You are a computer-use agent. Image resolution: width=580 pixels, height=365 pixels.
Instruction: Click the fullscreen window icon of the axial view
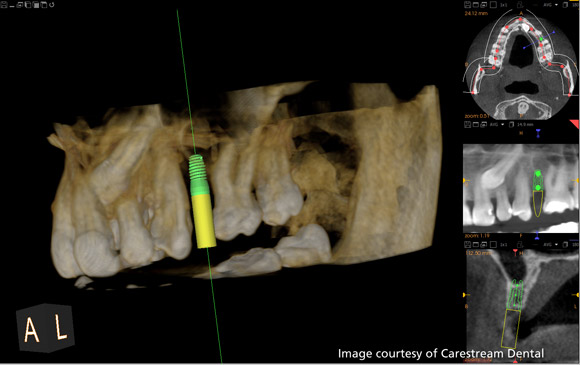(x=476, y=5)
